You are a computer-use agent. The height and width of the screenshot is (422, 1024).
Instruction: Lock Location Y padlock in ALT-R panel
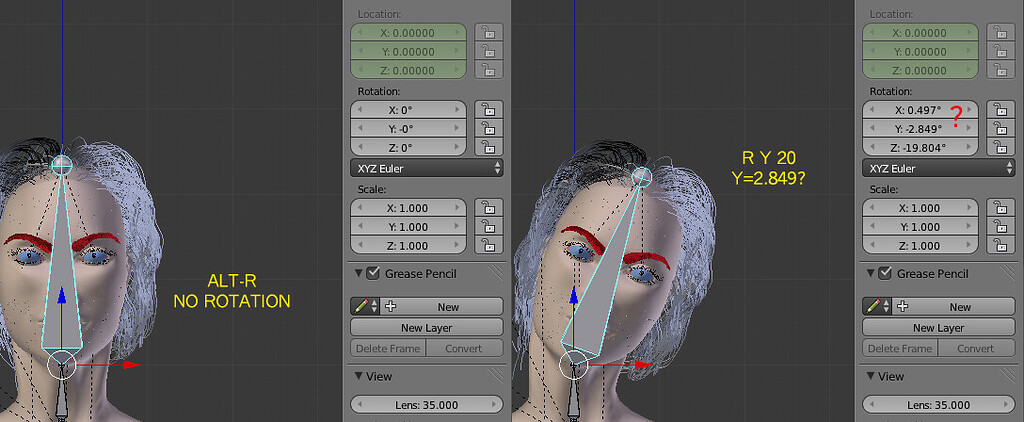(488, 52)
